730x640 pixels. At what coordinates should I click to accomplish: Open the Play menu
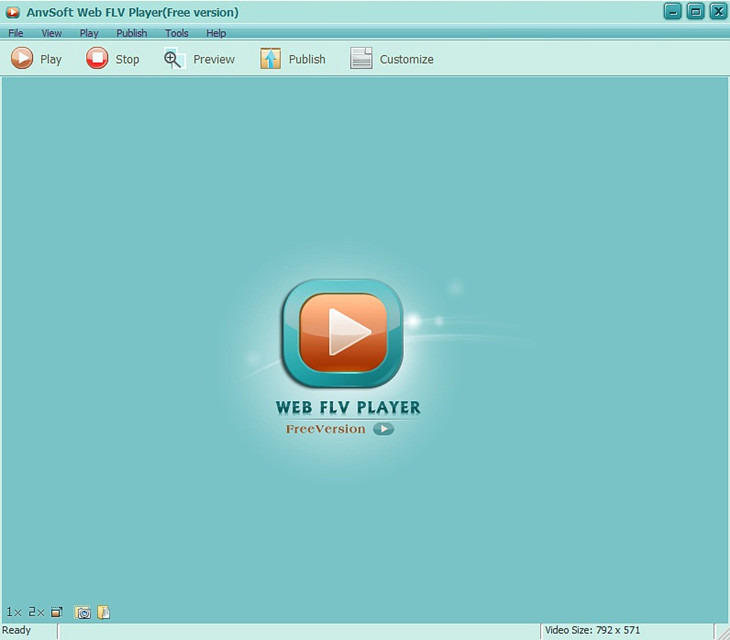click(88, 33)
